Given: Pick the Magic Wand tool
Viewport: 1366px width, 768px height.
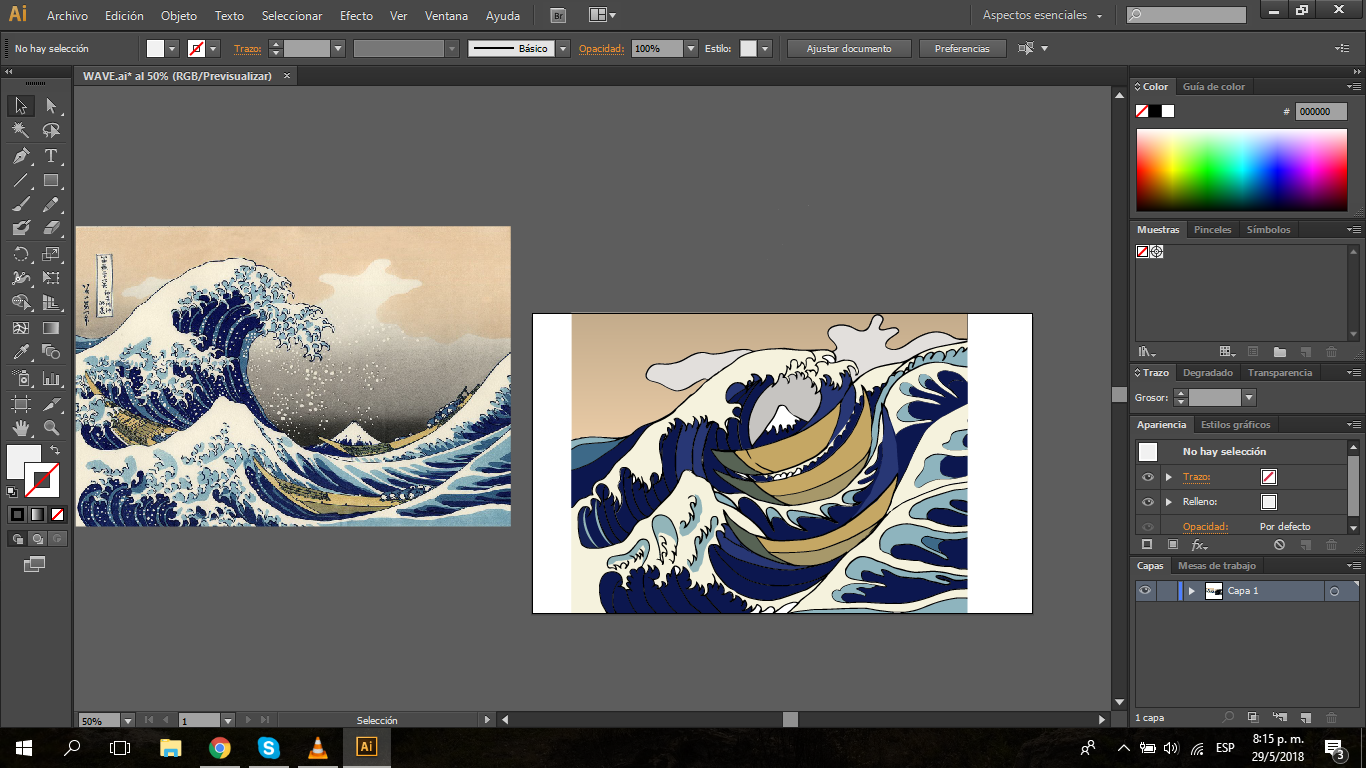Looking at the screenshot, I should click(x=21, y=130).
